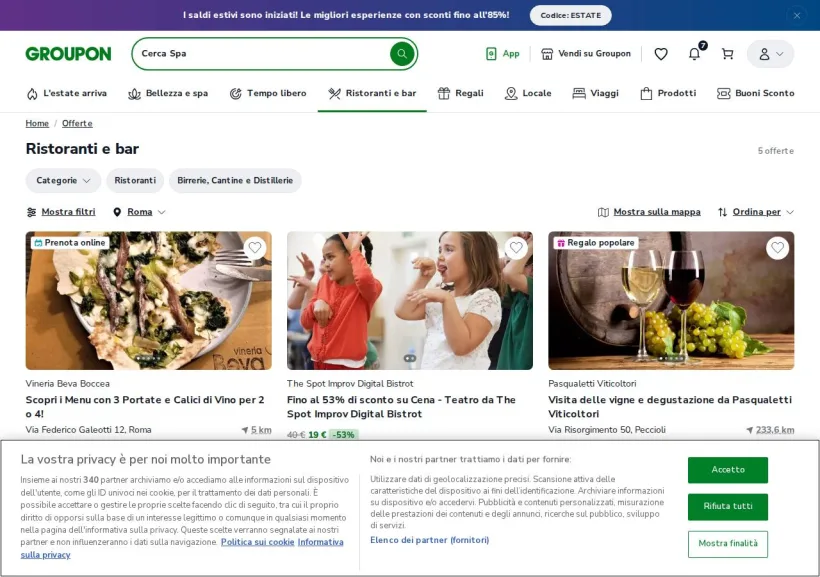Open Tempo libero category

(268, 93)
